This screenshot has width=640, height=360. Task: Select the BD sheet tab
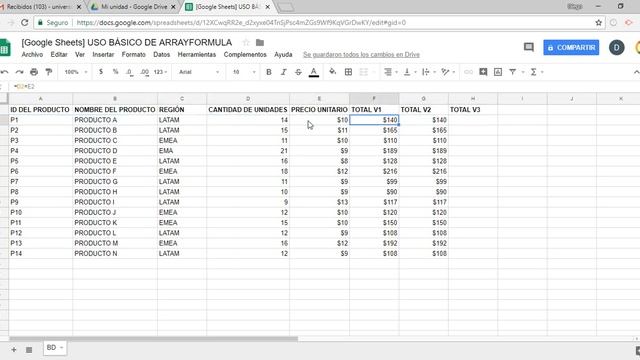click(x=55, y=348)
